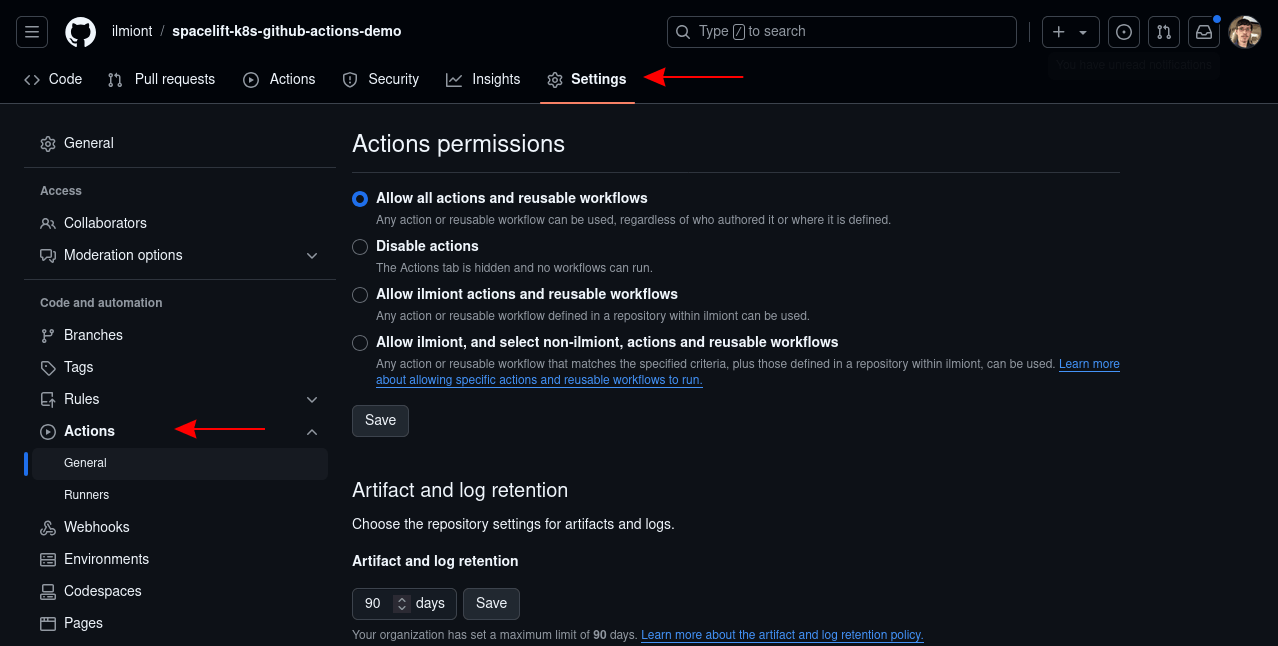Open the notifications inbox icon

click(x=1204, y=32)
